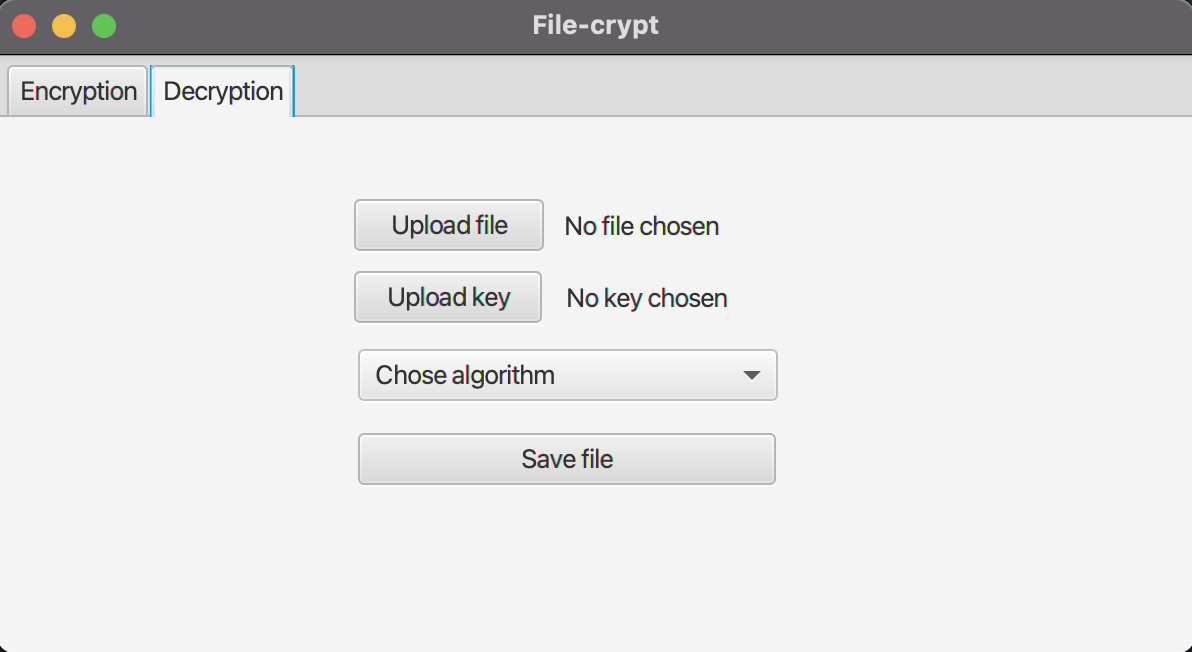The height and width of the screenshot is (652, 1192).
Task: Click the dropdown arrow on the algorithm selector
Action: point(751,375)
